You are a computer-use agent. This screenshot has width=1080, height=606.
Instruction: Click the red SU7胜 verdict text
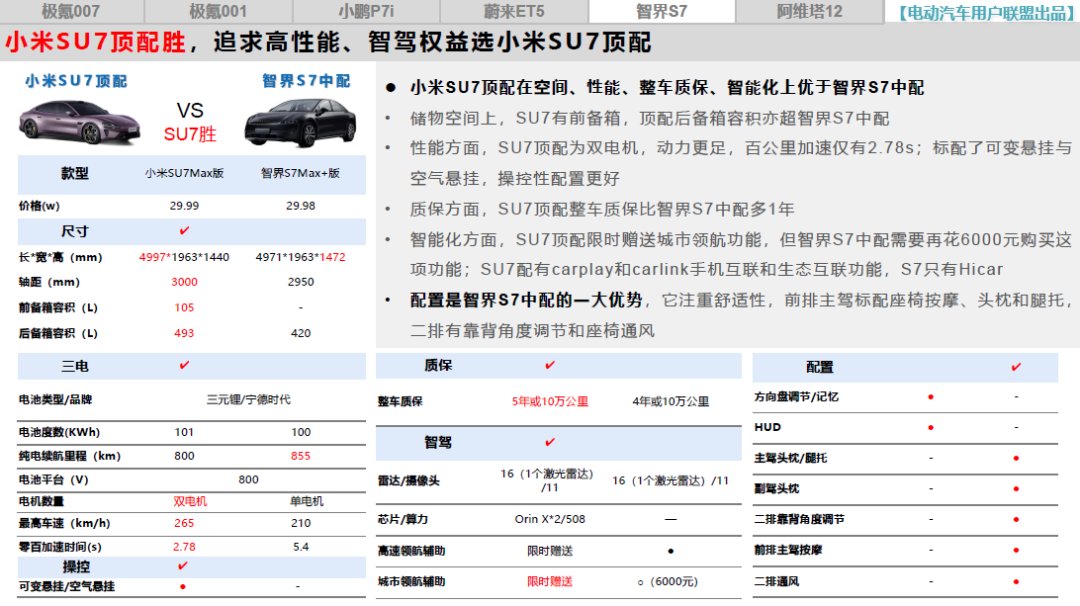(x=190, y=134)
